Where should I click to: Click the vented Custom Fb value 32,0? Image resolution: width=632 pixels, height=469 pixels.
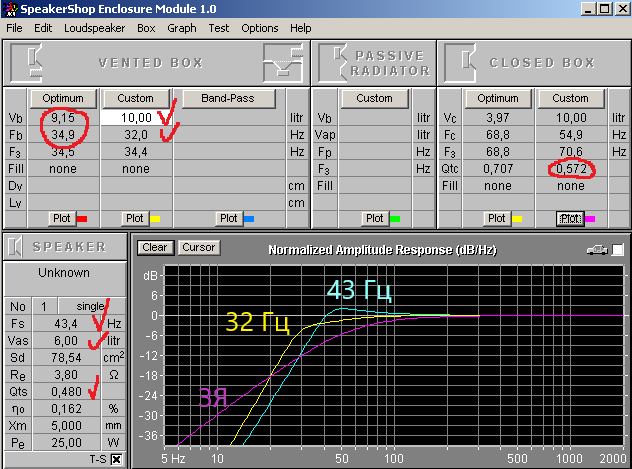(x=136, y=135)
